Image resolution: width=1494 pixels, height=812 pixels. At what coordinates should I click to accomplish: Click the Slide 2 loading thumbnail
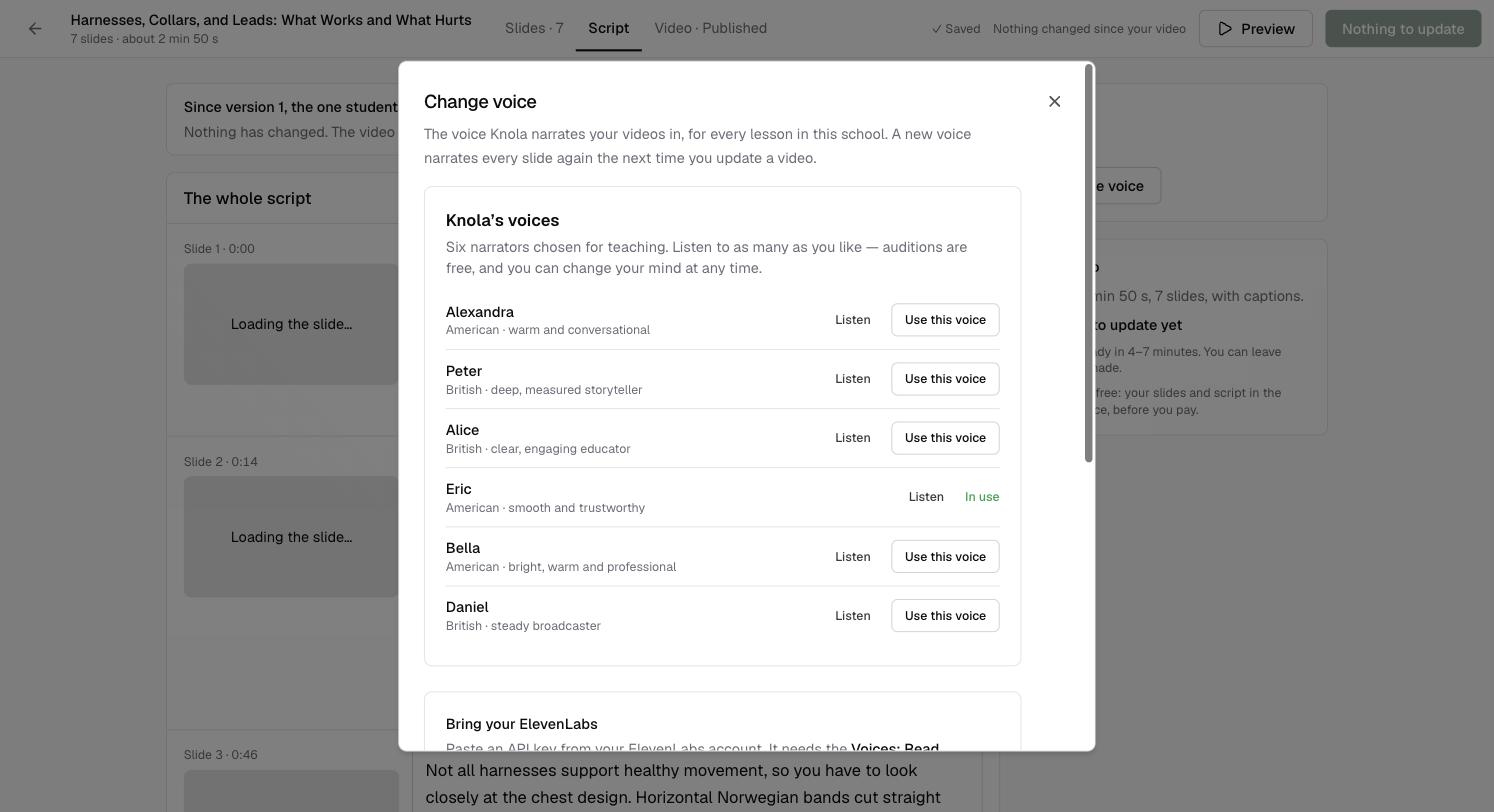click(x=291, y=537)
